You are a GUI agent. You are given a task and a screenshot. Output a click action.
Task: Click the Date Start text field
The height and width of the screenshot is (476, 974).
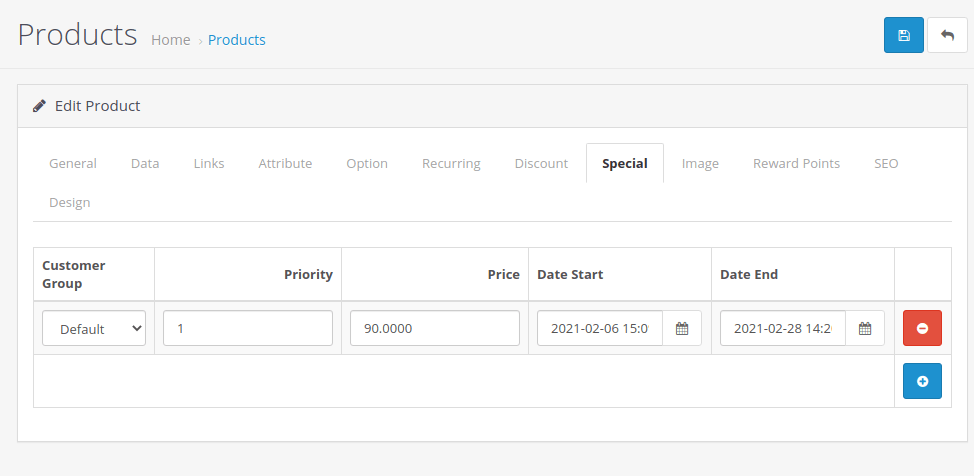click(599, 328)
